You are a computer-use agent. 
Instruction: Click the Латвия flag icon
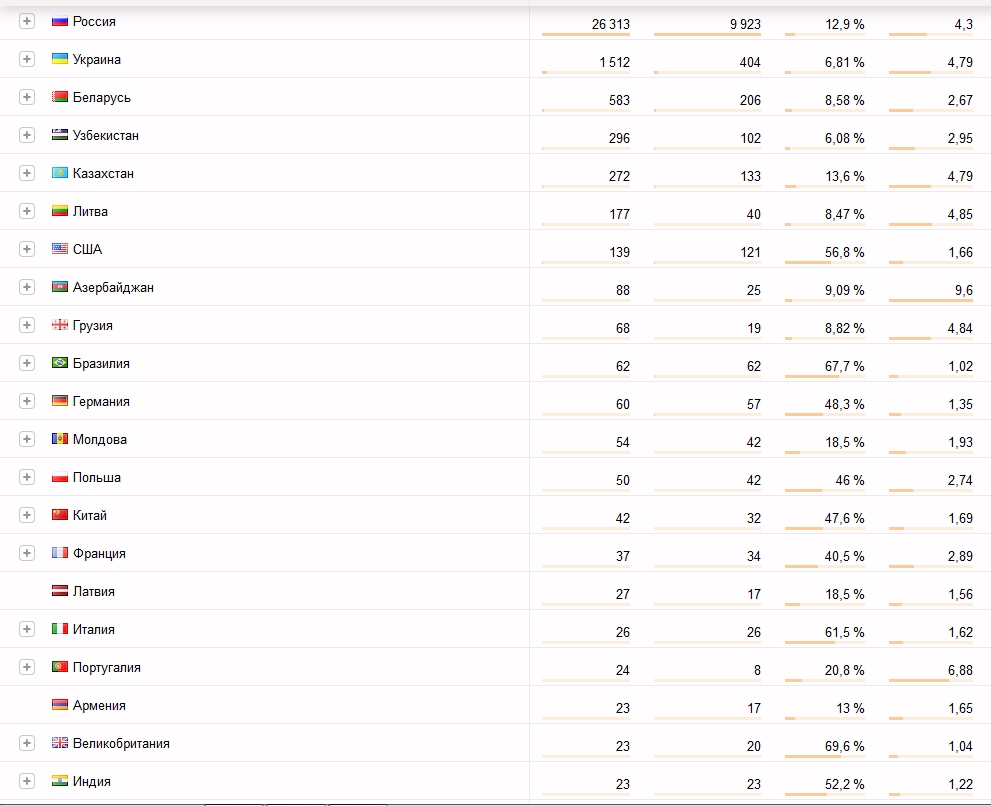pyautogui.click(x=59, y=590)
